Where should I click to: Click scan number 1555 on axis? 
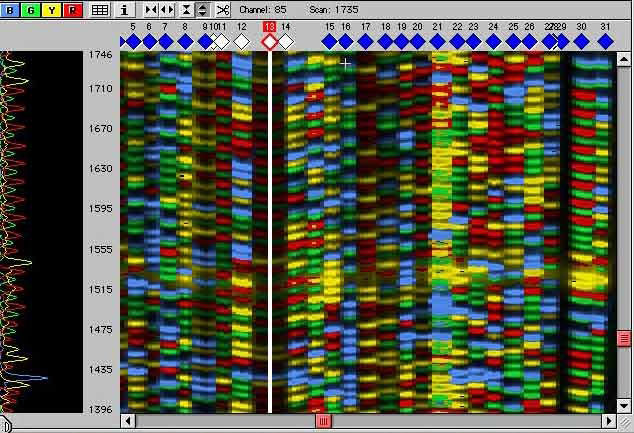(100, 249)
